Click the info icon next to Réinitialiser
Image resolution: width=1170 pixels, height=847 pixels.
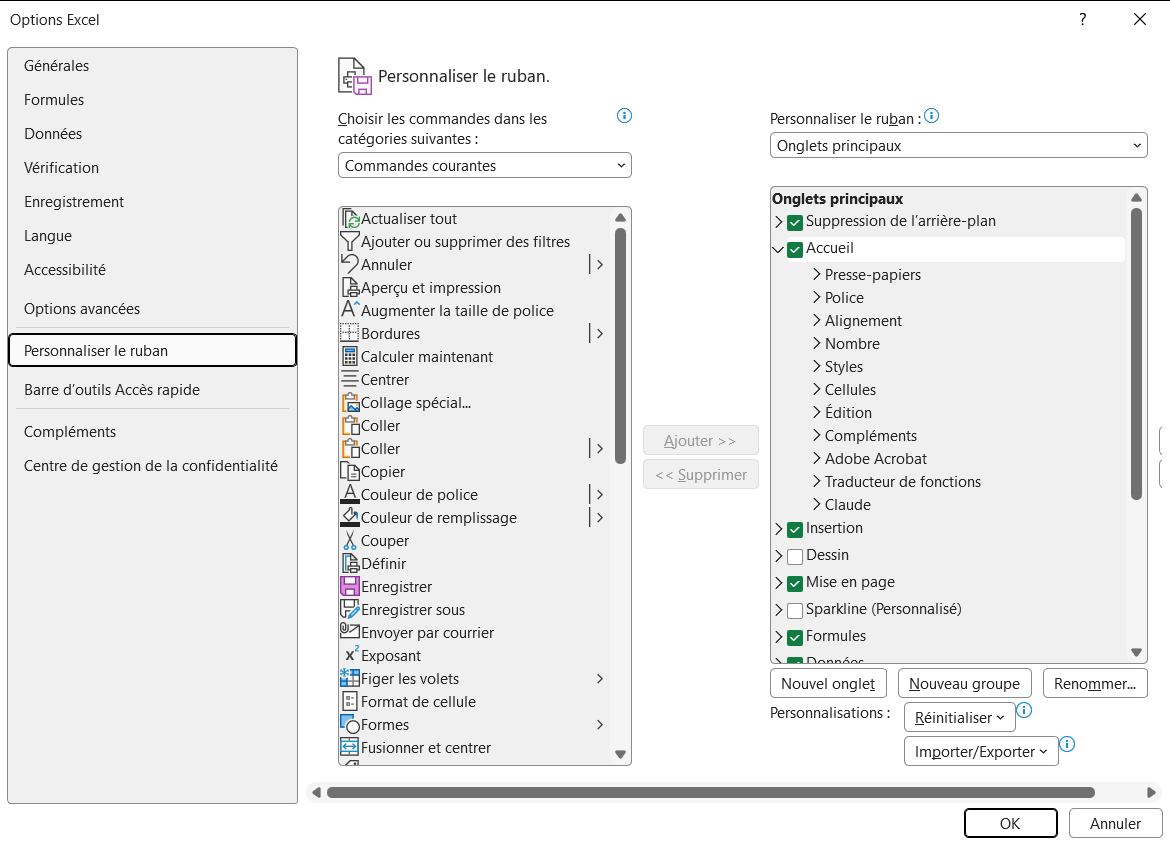pyautogui.click(x=1024, y=710)
